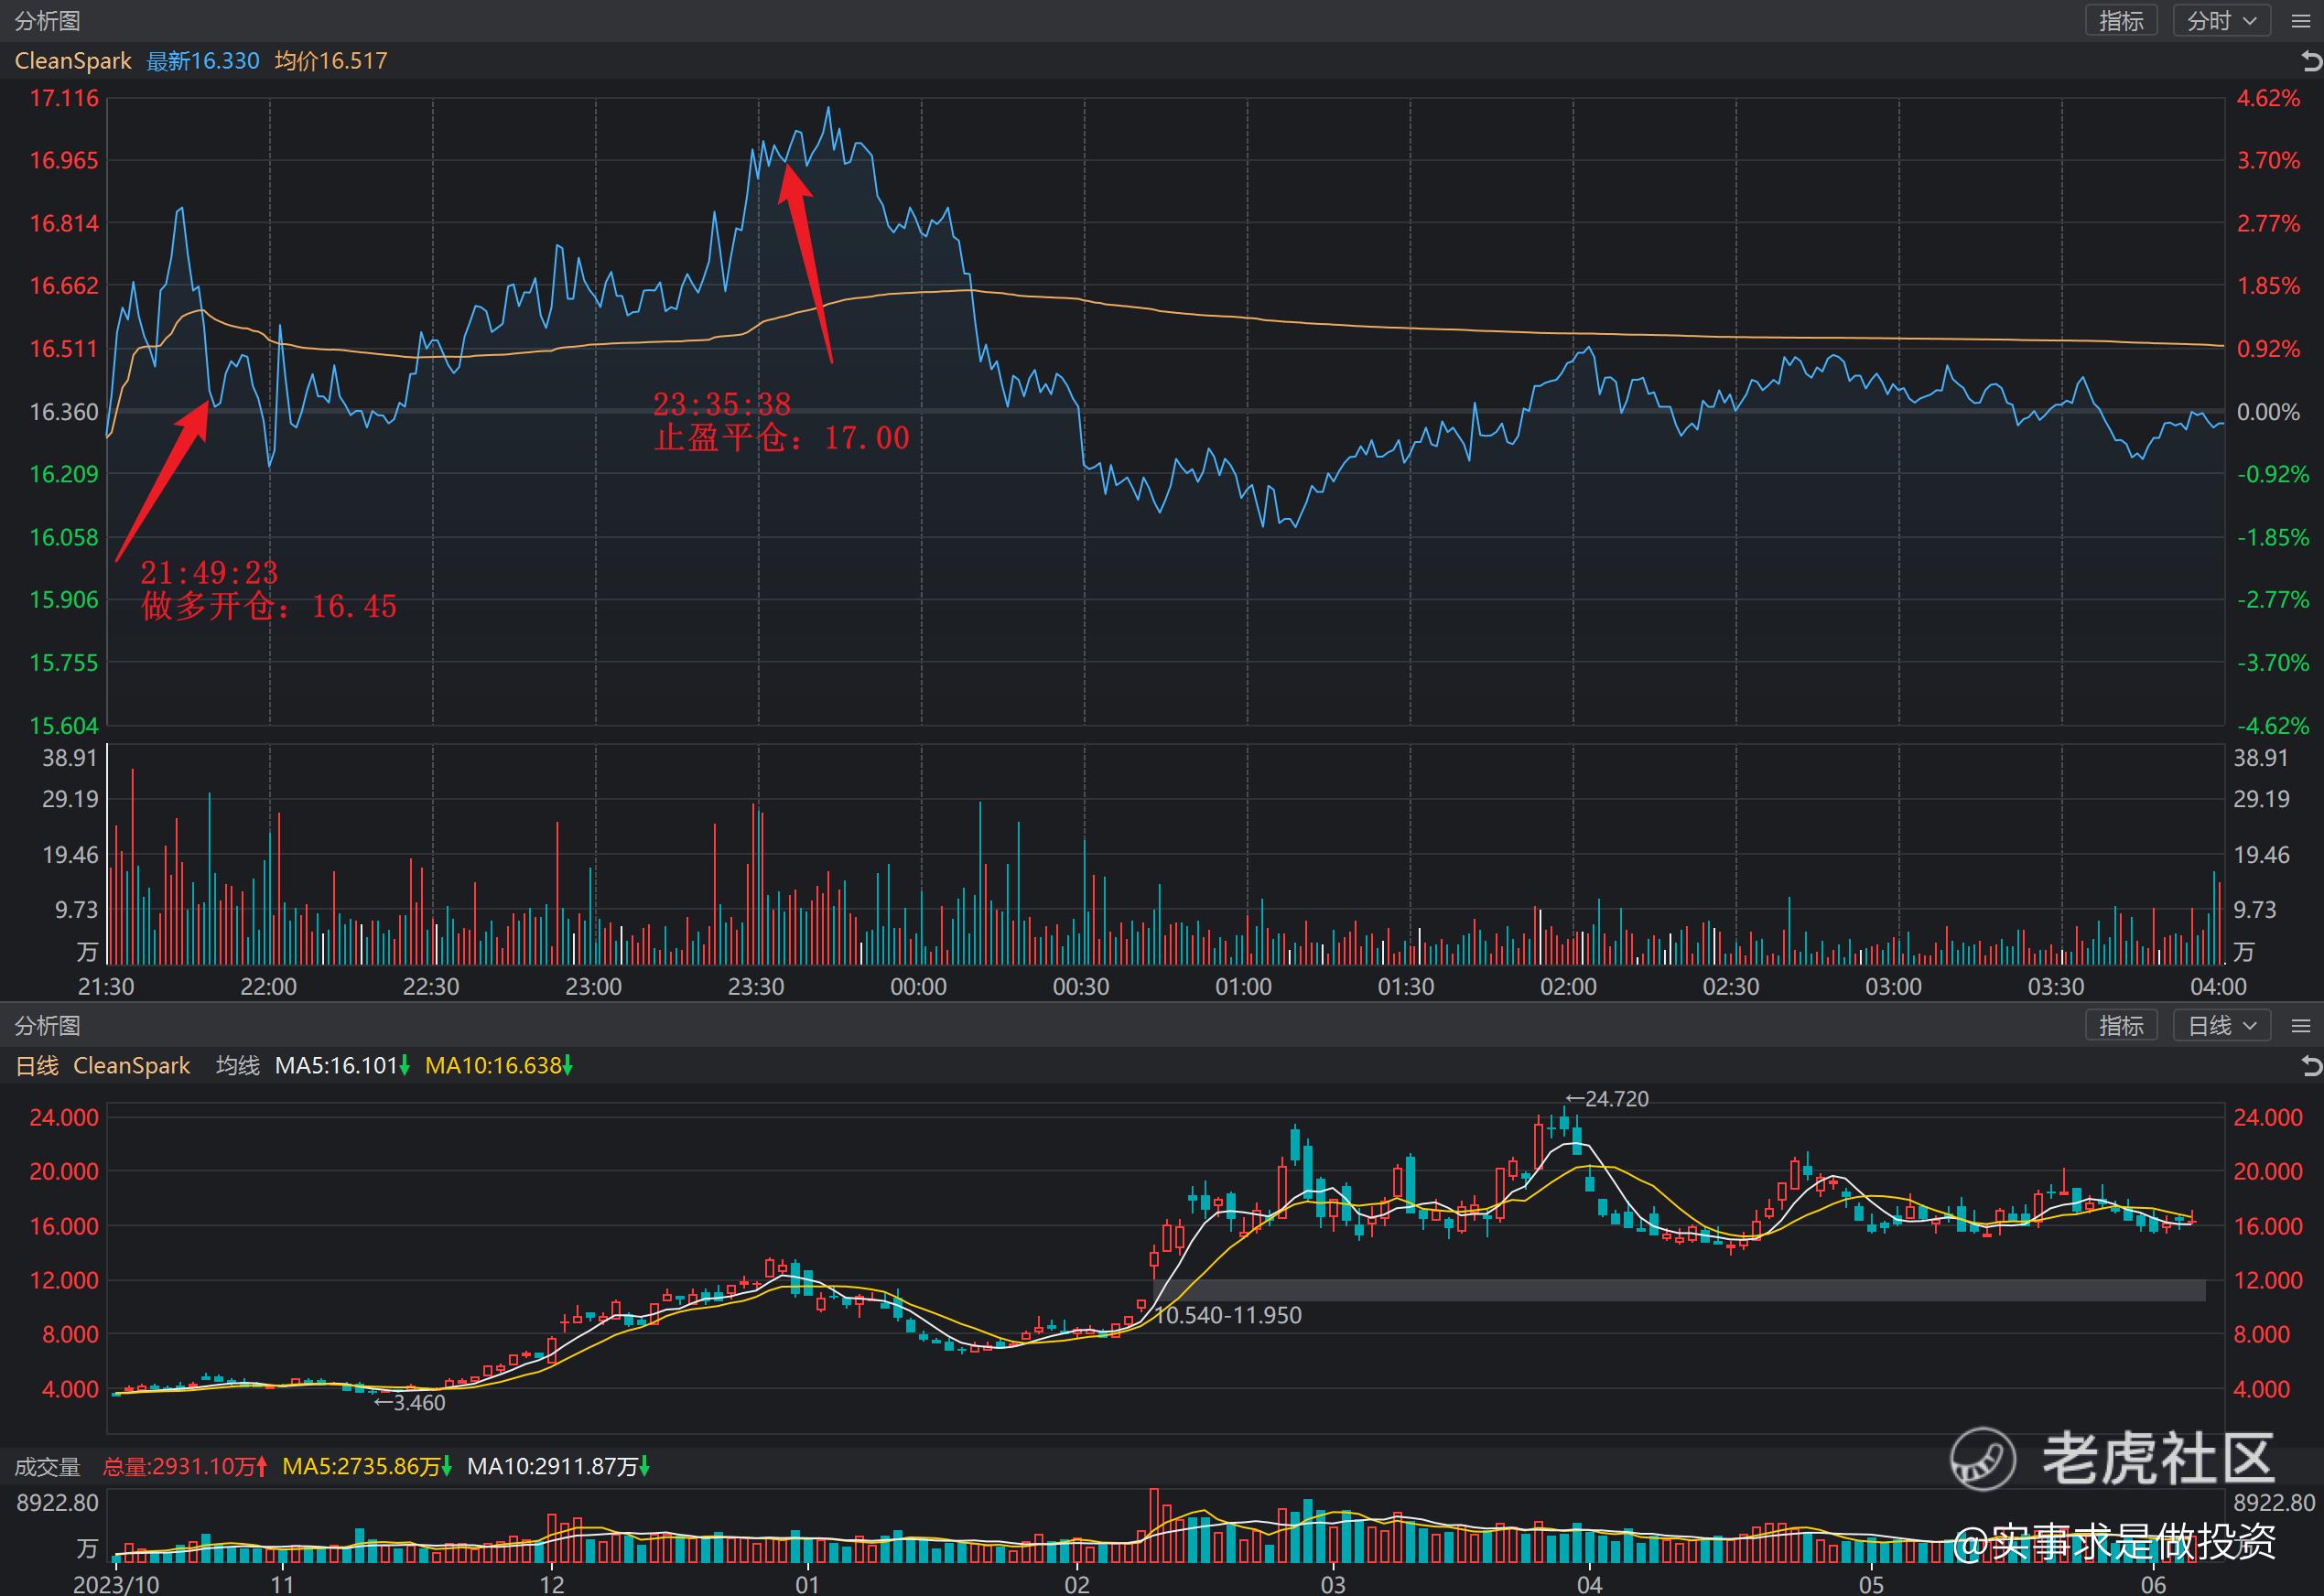Screen dimensions: 2324x1596
Task: Click the MA10:16.638 moving average label
Action: click(498, 1066)
